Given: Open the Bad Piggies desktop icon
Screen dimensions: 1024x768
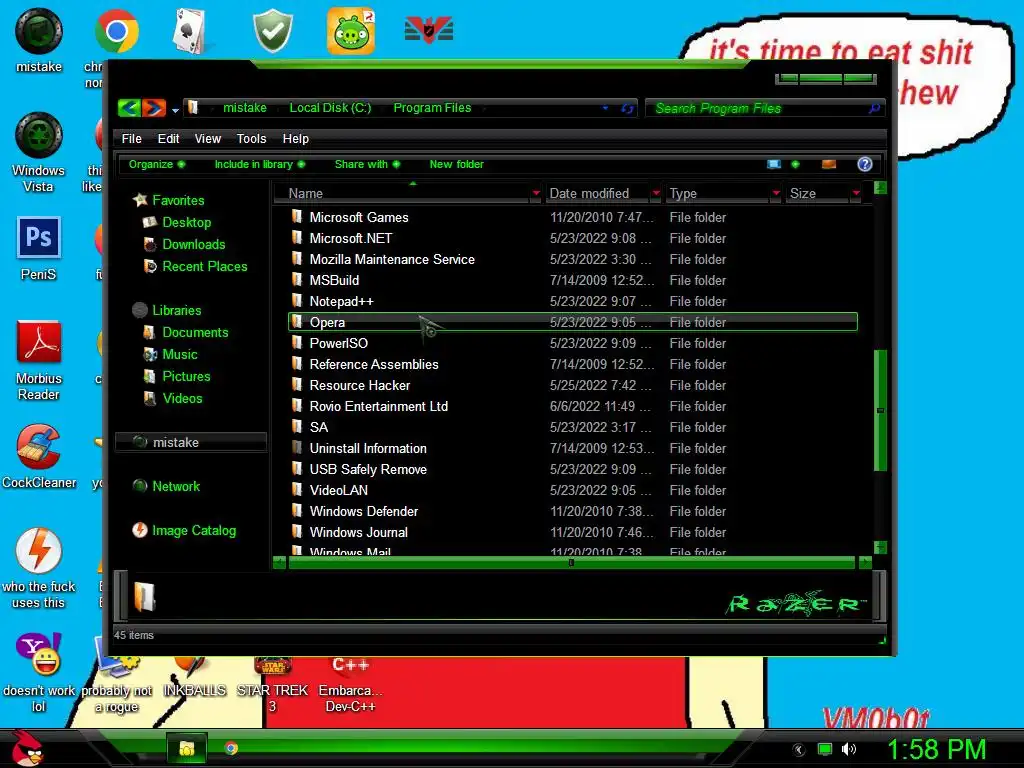Looking at the screenshot, I should tap(351, 31).
